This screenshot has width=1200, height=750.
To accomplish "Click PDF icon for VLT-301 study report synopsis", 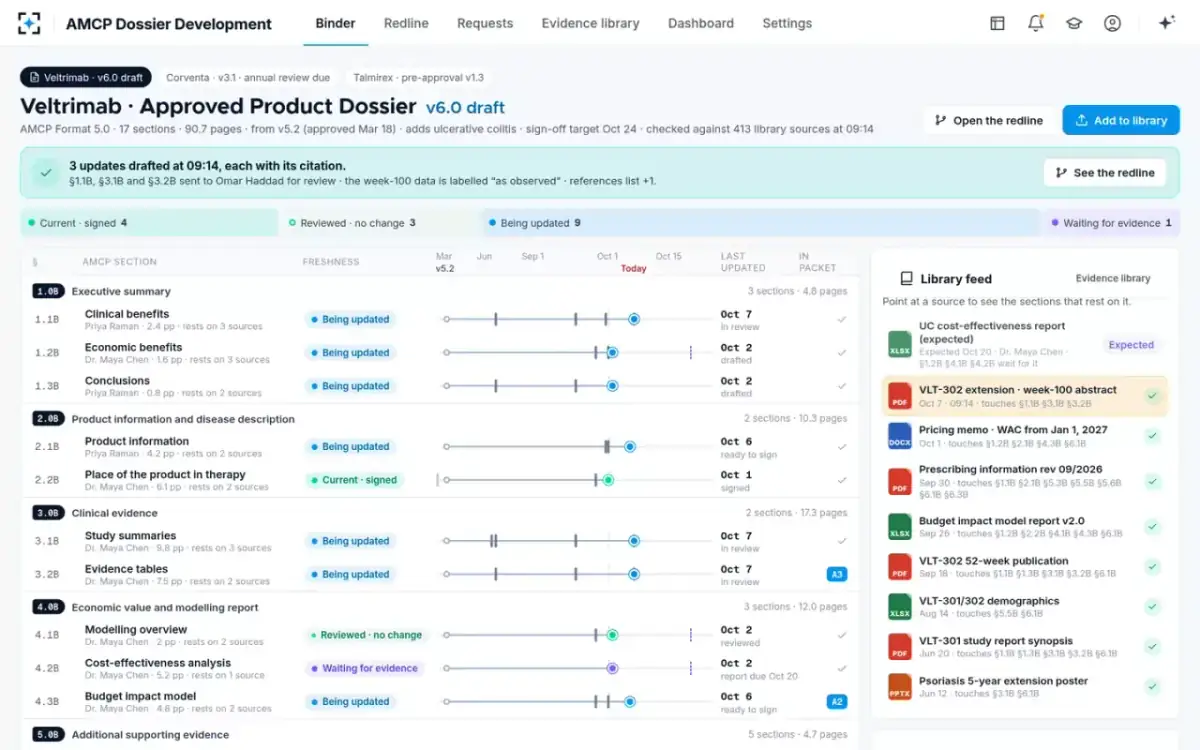I will [x=900, y=647].
